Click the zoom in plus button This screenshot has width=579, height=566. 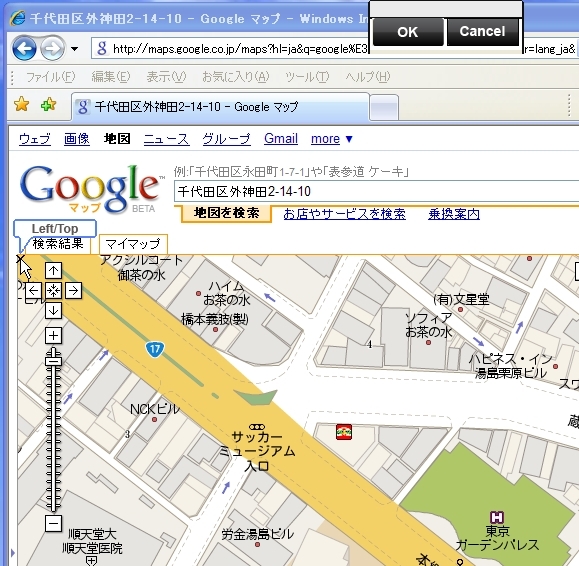click(53, 336)
